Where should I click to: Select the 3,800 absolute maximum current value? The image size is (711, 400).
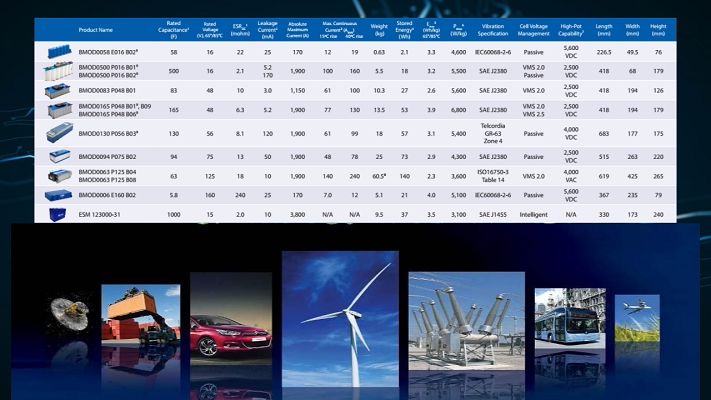(x=297, y=215)
